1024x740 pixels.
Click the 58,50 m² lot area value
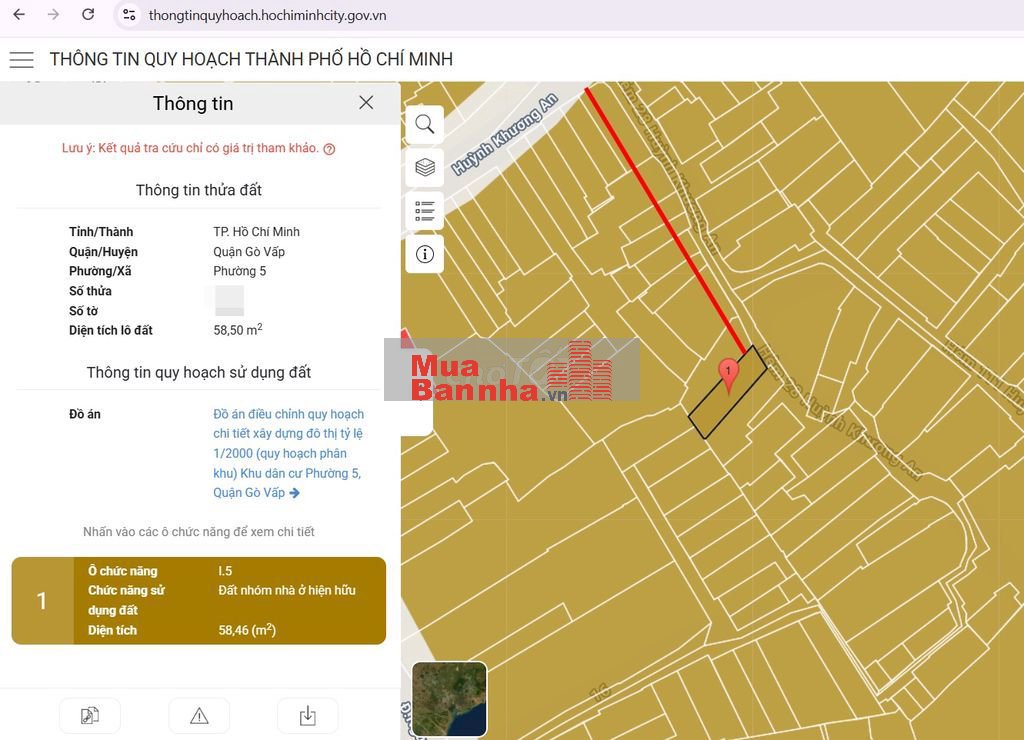[238, 330]
